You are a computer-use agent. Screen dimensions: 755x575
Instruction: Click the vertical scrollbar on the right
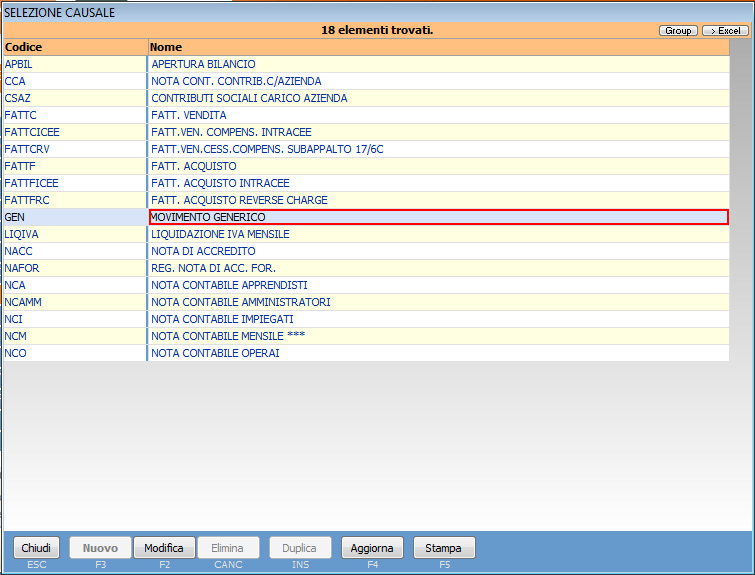click(x=741, y=200)
